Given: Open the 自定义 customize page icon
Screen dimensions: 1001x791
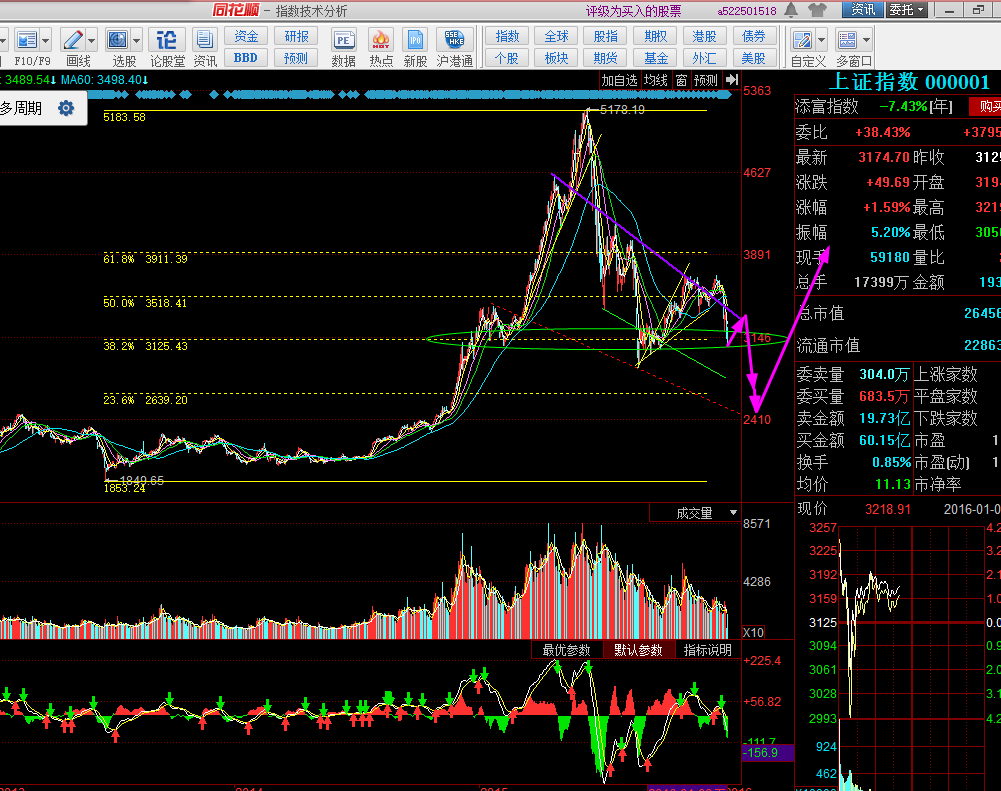Looking at the screenshot, I should point(802,40).
